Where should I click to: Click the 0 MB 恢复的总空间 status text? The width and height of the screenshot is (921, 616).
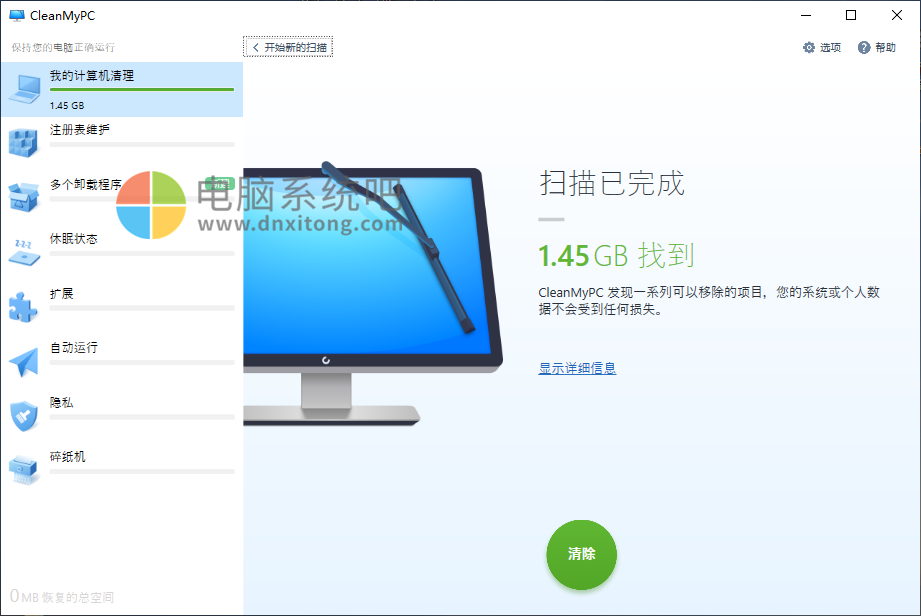pos(62,597)
